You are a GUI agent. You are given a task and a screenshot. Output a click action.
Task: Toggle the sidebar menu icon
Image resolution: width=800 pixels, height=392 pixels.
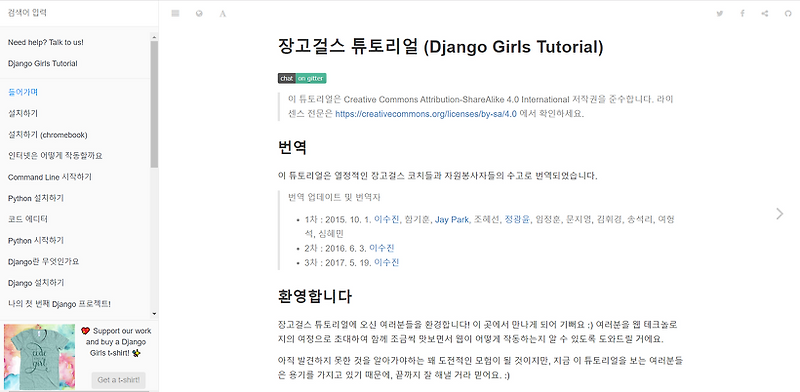click(x=176, y=13)
